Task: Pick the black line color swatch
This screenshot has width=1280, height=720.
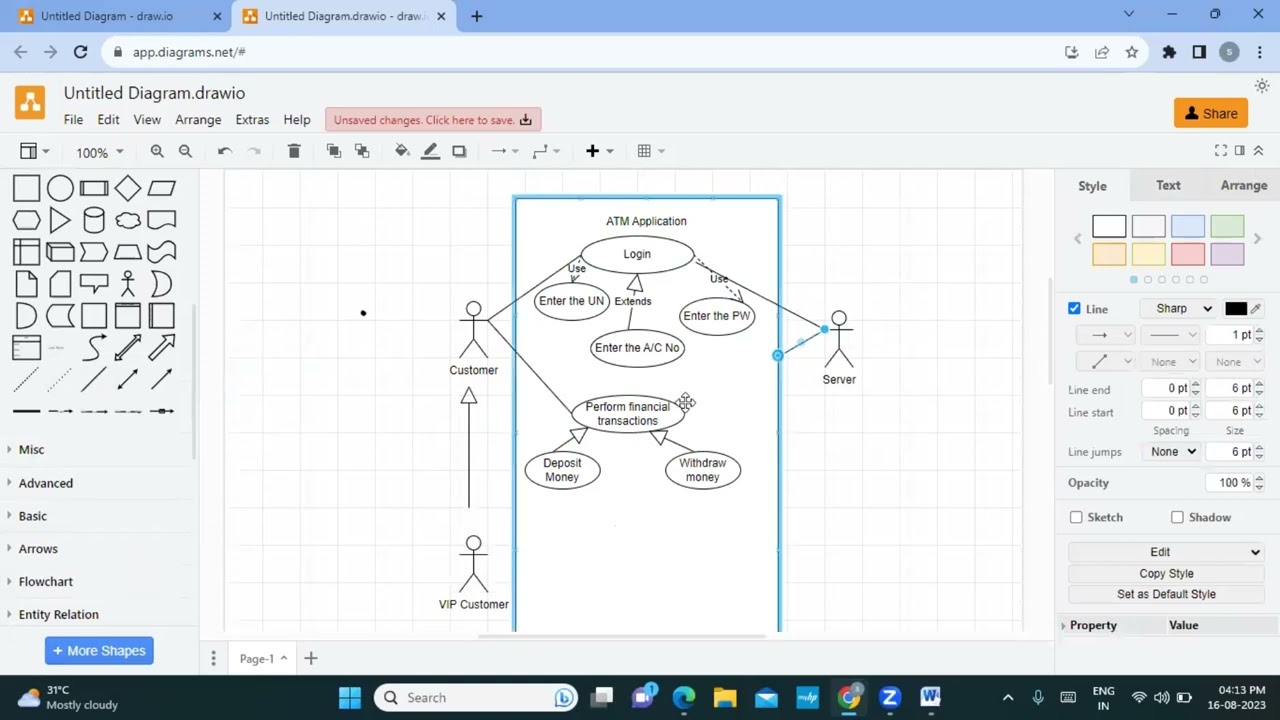Action: point(1236,309)
